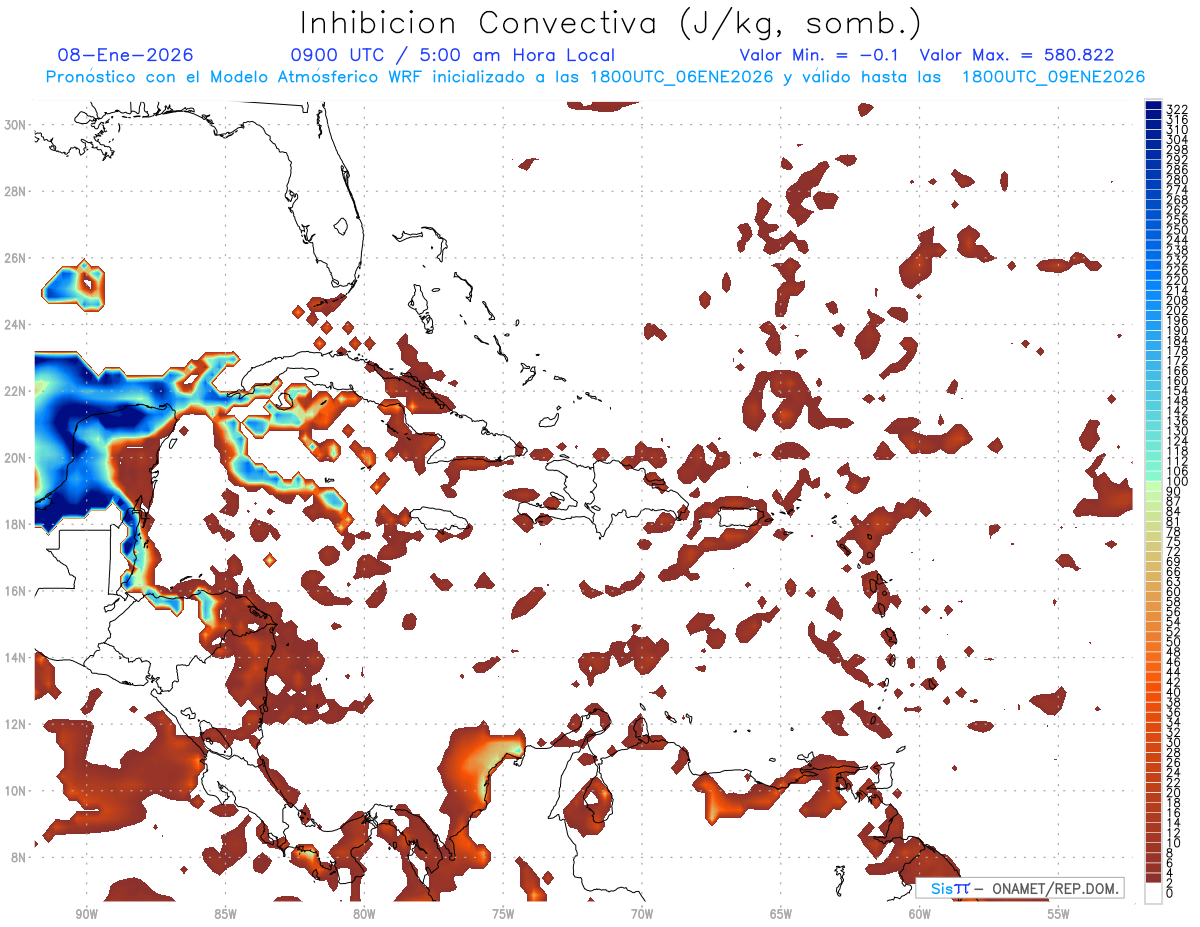Click the '22N' latitude label
The height and width of the screenshot is (927, 1200).
tap(13, 391)
